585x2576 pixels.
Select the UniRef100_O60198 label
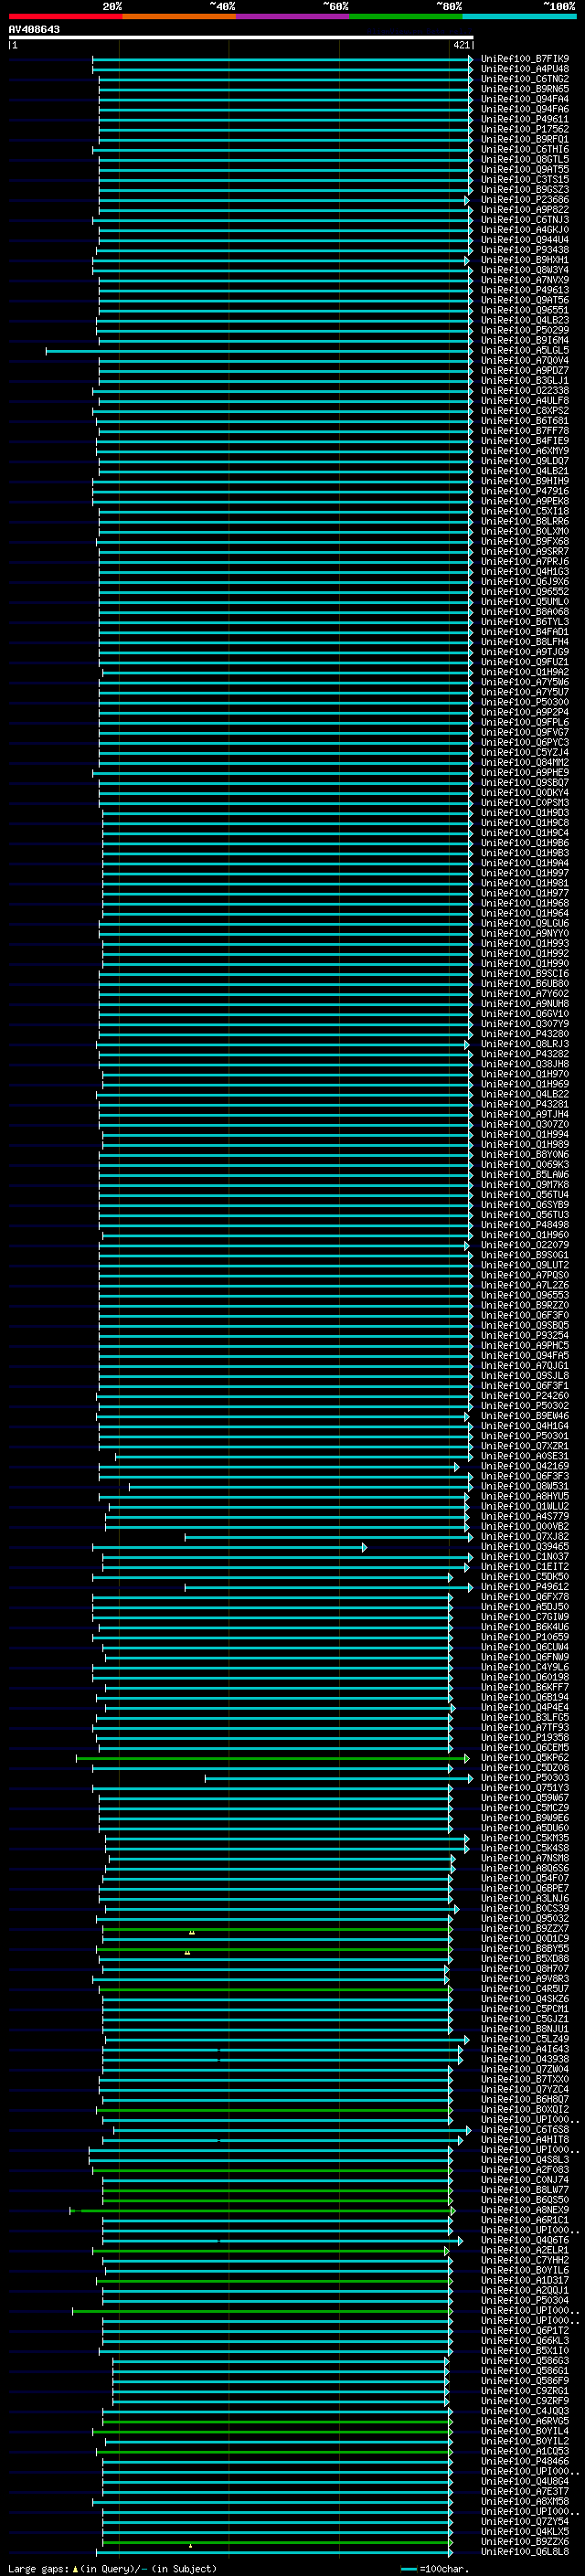pyautogui.click(x=525, y=1678)
